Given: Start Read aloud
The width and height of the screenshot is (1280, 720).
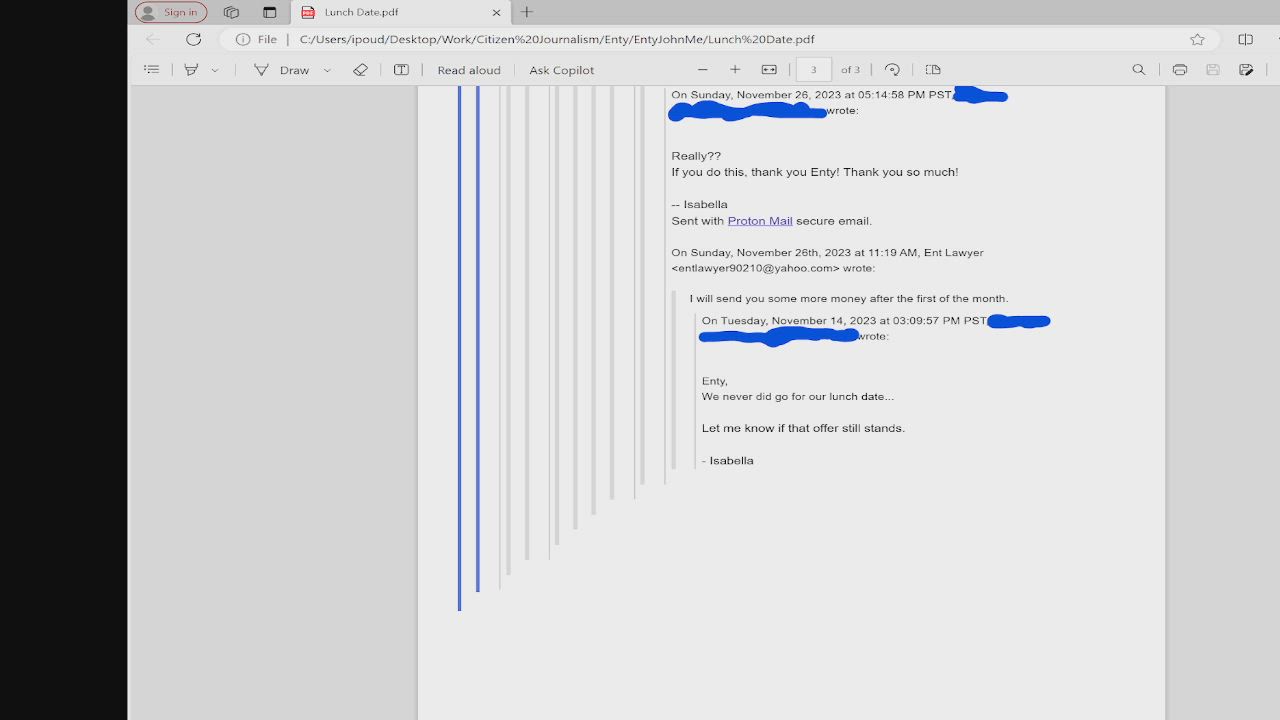Looking at the screenshot, I should click(468, 70).
